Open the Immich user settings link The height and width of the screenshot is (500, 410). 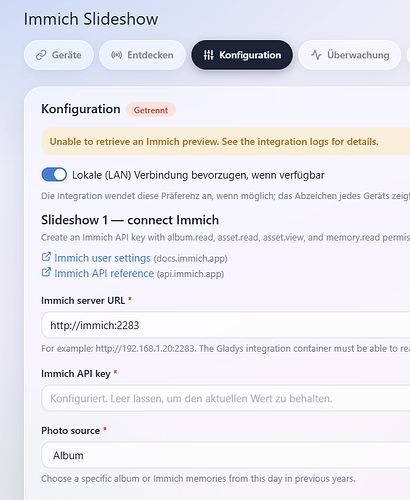[x=102, y=258]
